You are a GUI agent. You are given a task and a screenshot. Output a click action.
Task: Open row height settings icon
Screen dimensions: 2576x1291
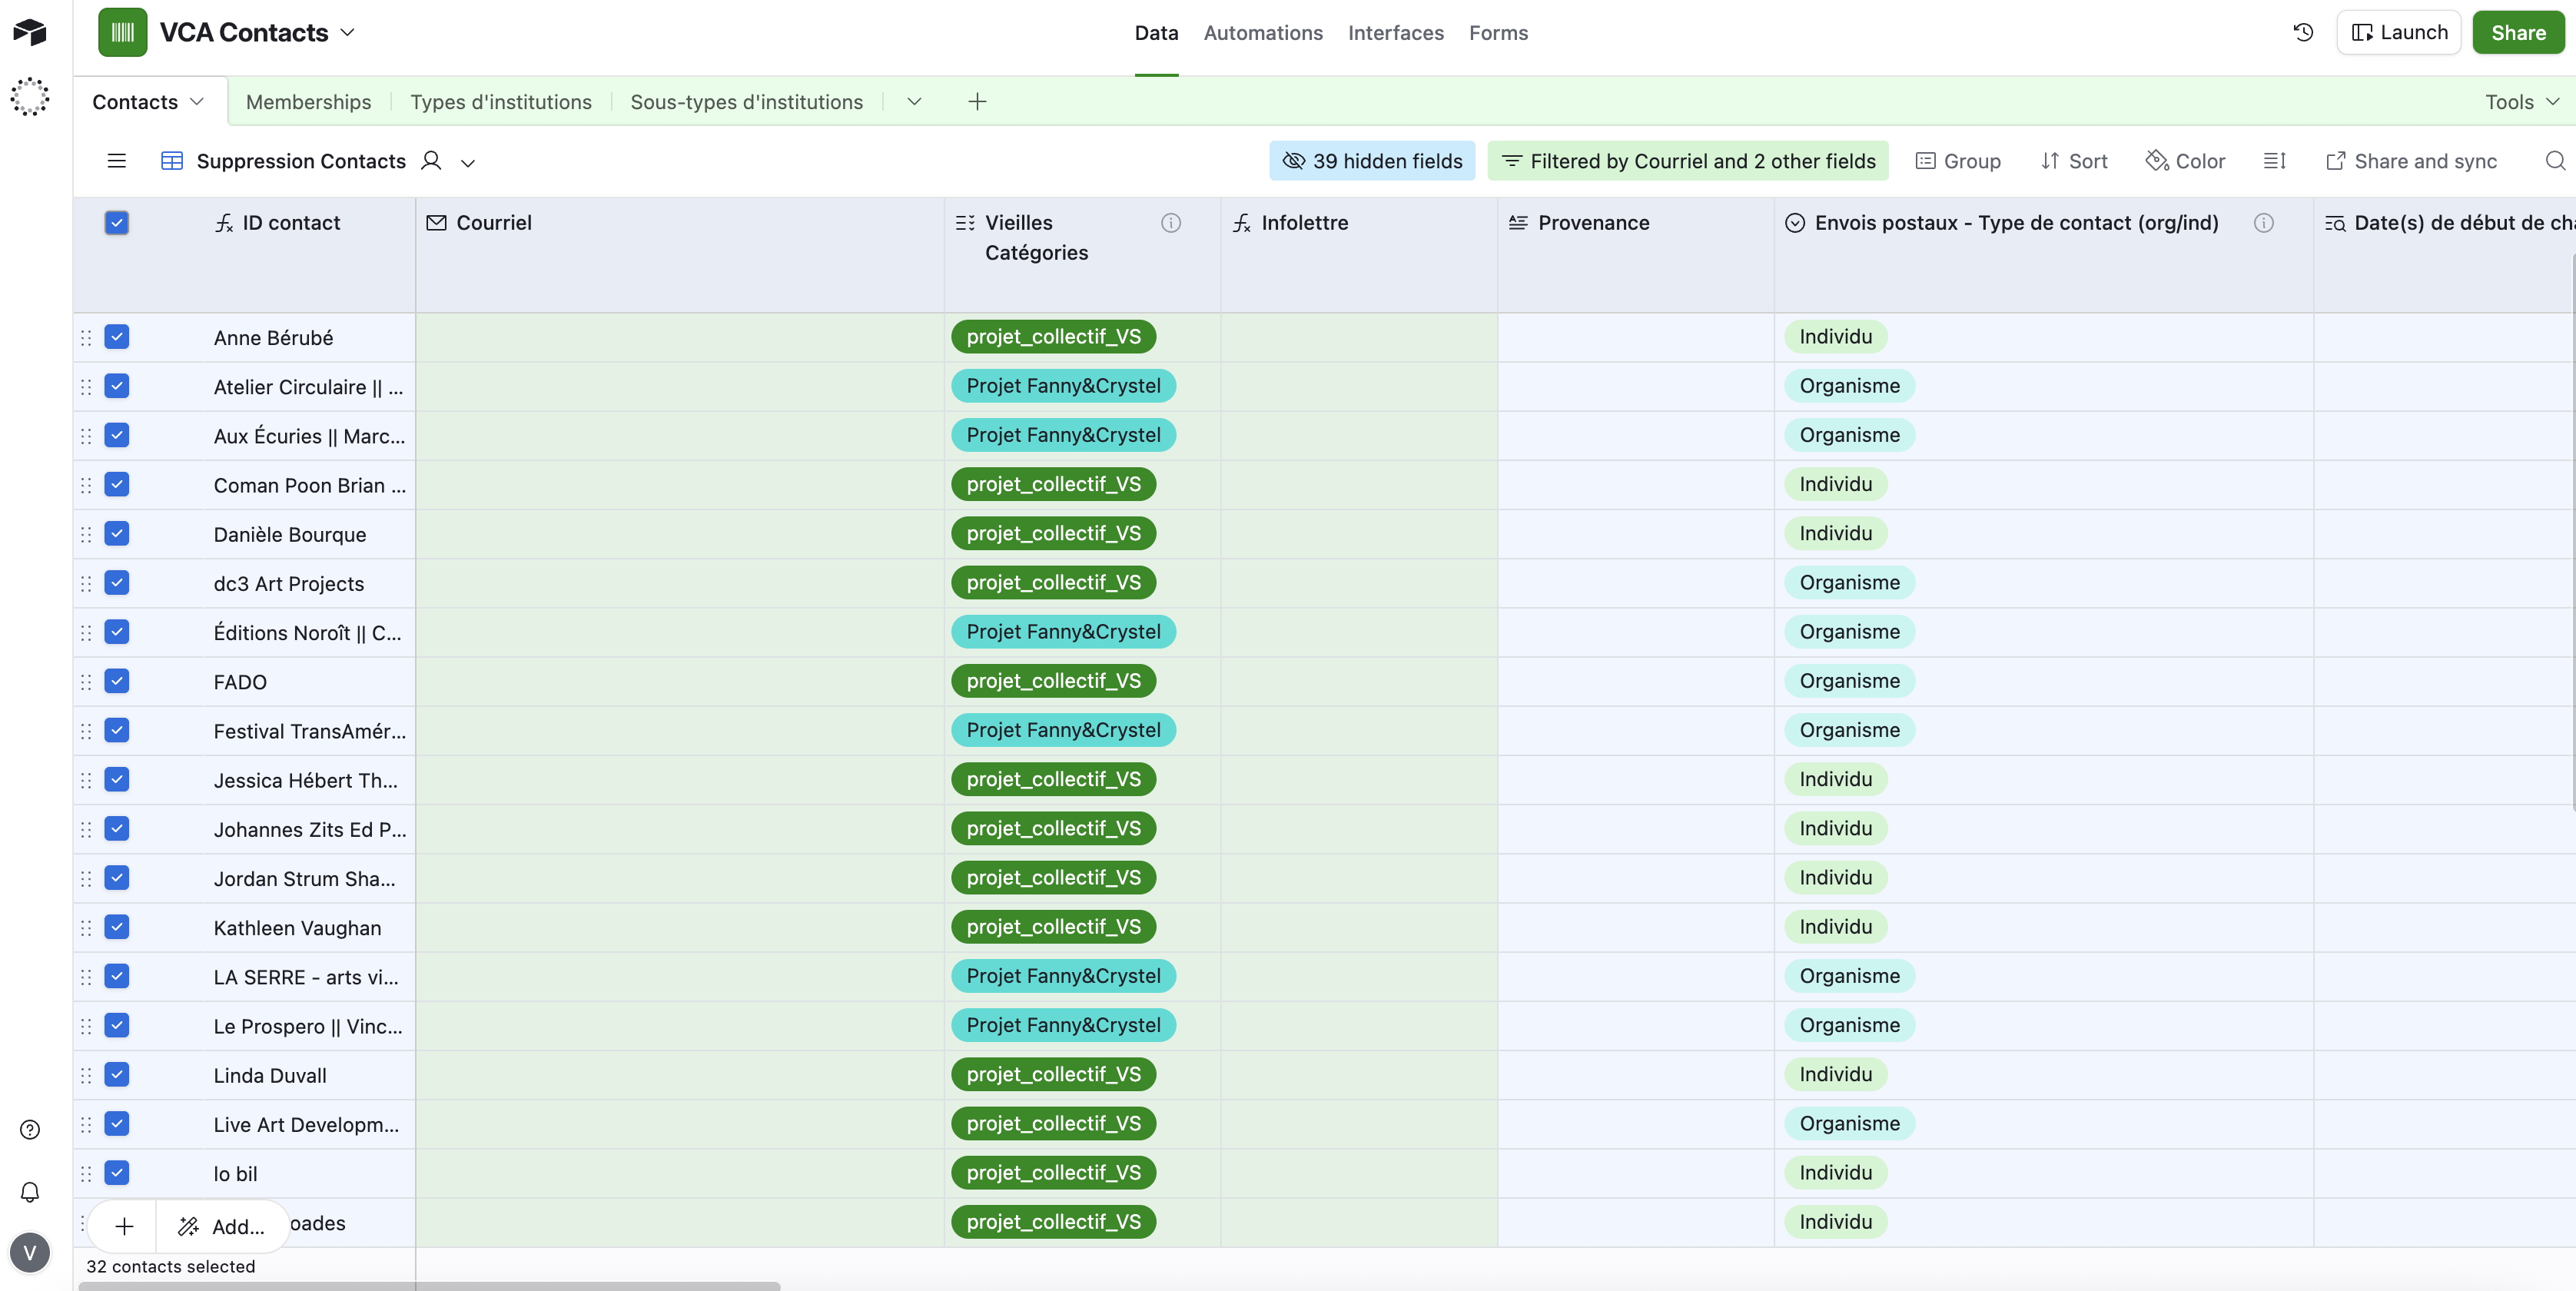(2275, 161)
